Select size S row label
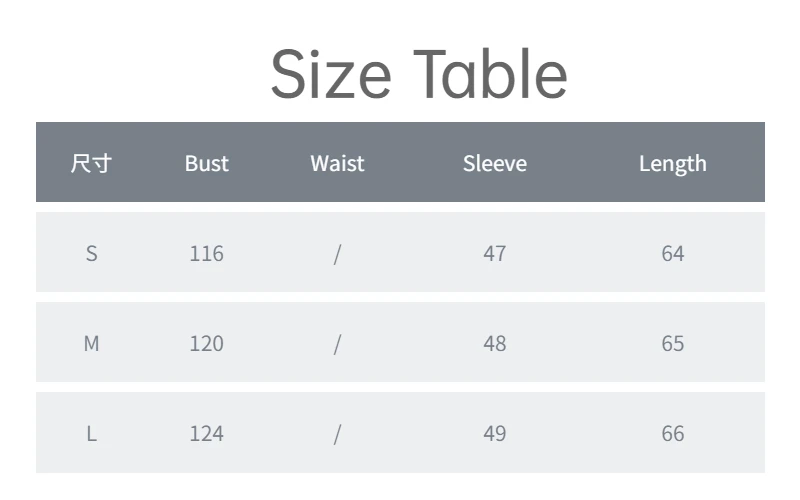 (x=91, y=253)
